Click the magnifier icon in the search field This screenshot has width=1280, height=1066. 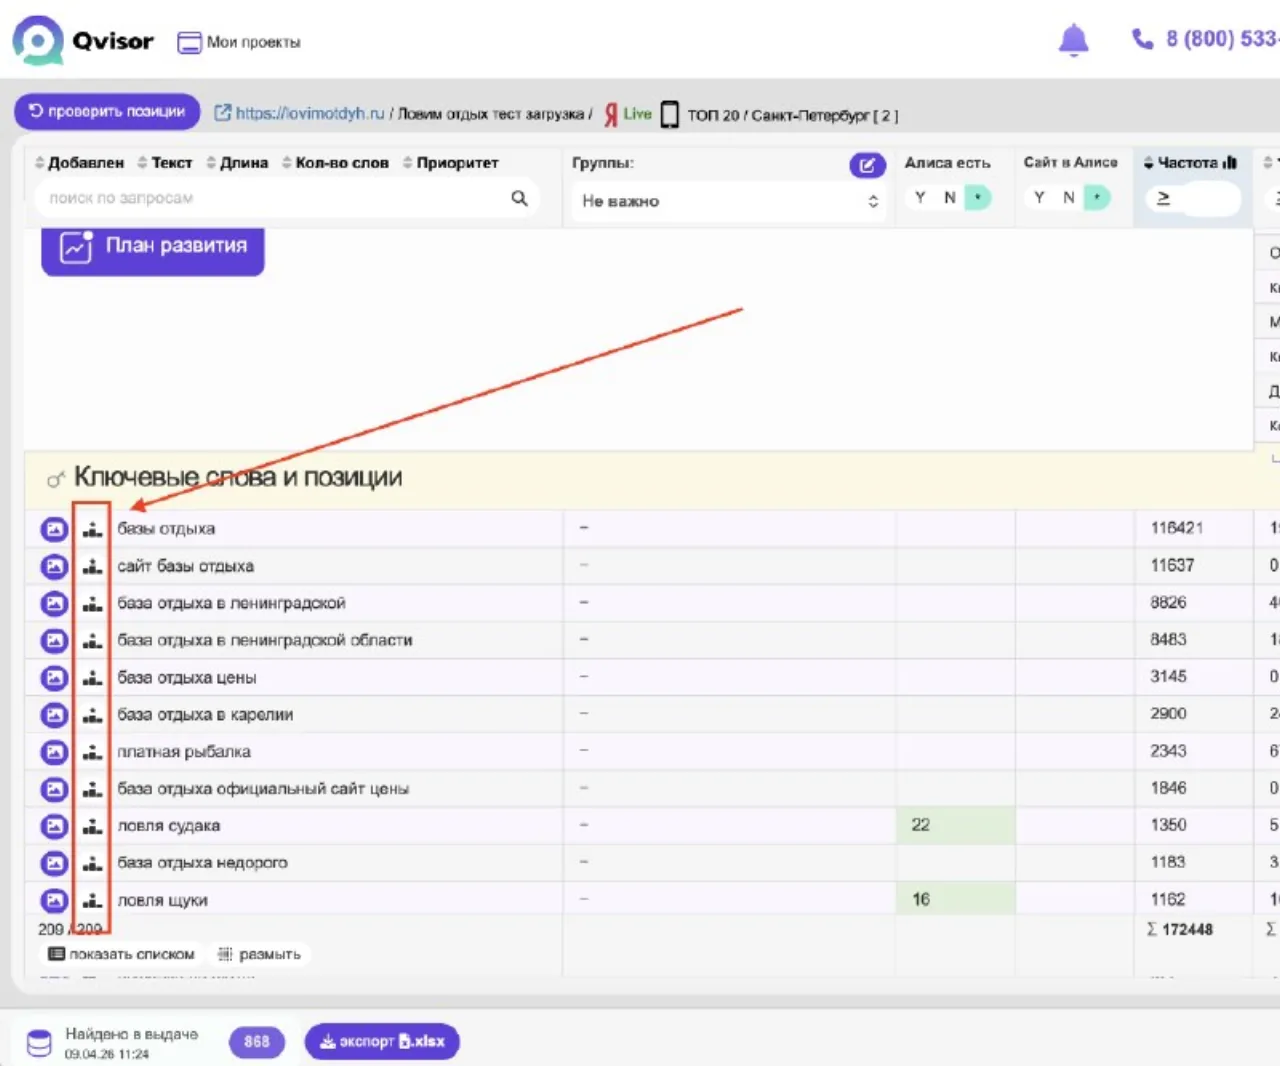[519, 198]
